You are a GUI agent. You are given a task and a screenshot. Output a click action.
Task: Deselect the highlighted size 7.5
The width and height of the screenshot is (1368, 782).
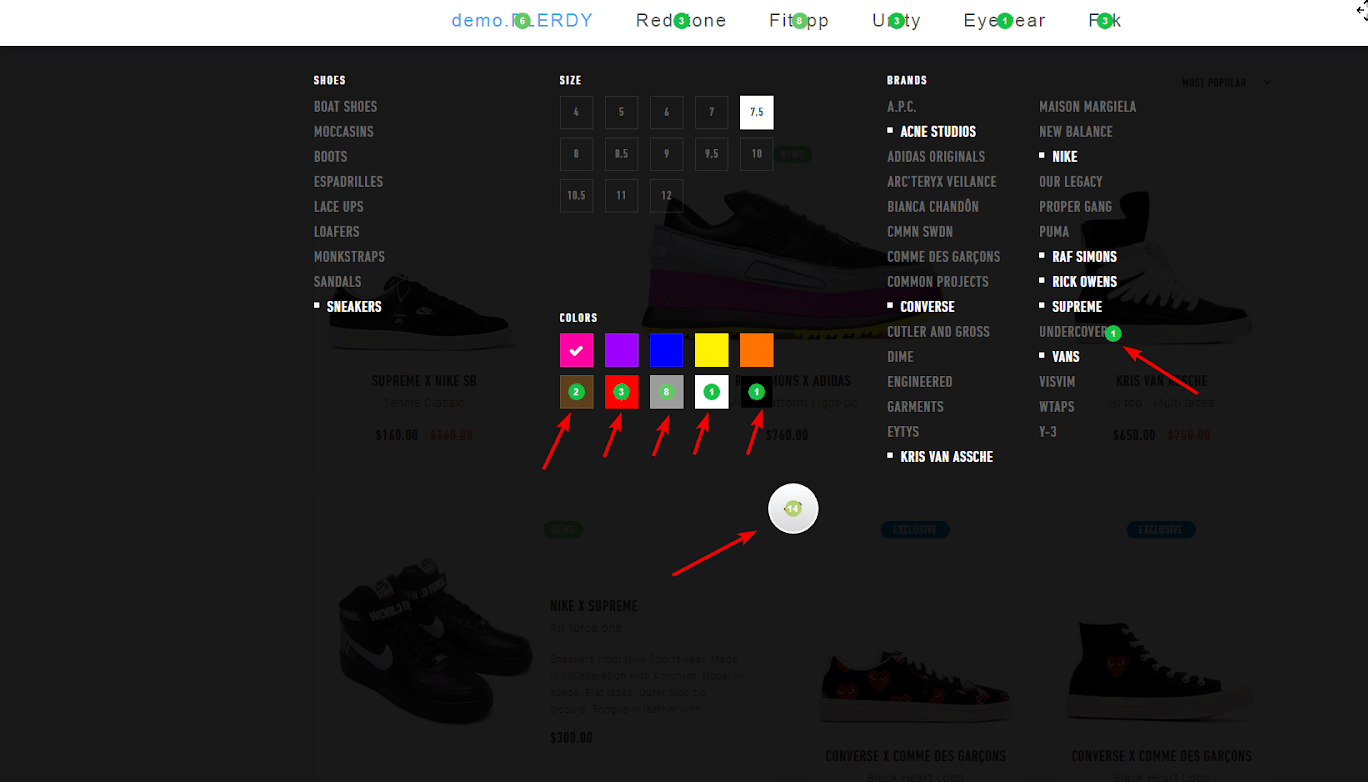757,113
